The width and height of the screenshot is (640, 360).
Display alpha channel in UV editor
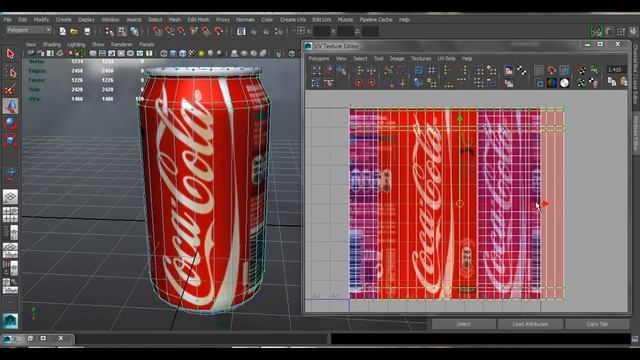(x=564, y=83)
